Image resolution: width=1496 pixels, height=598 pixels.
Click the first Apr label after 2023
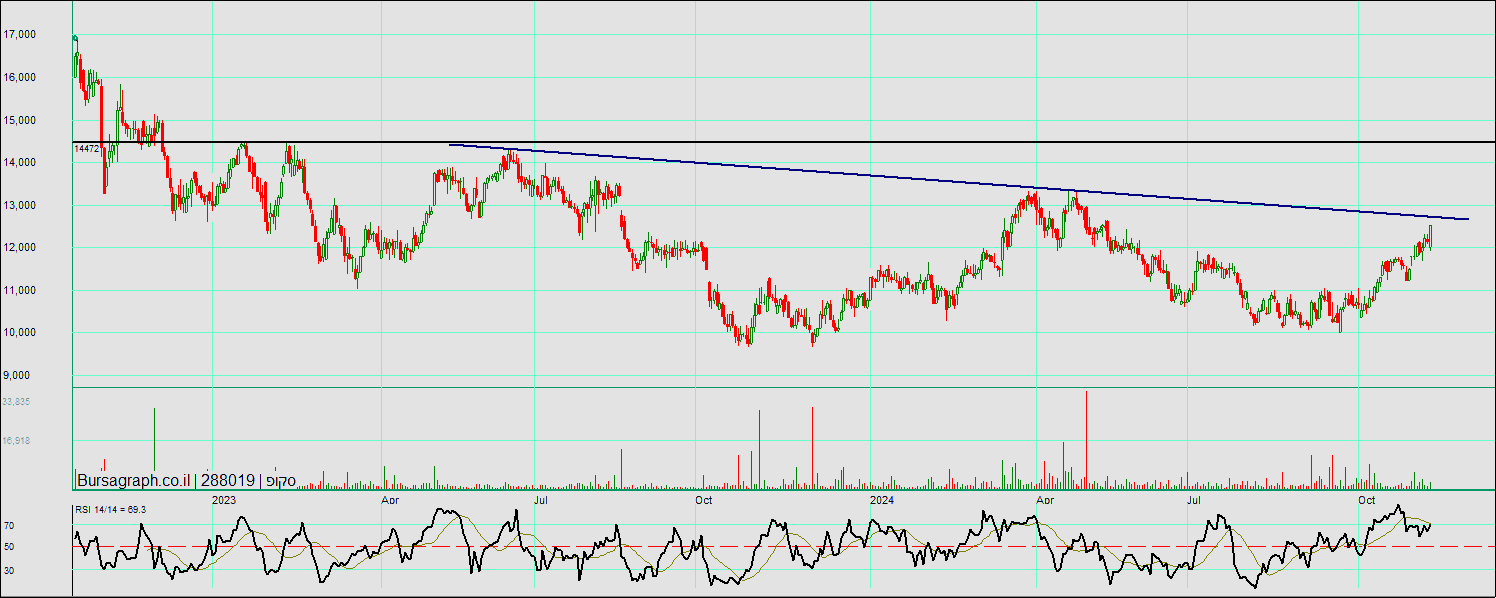(391, 499)
